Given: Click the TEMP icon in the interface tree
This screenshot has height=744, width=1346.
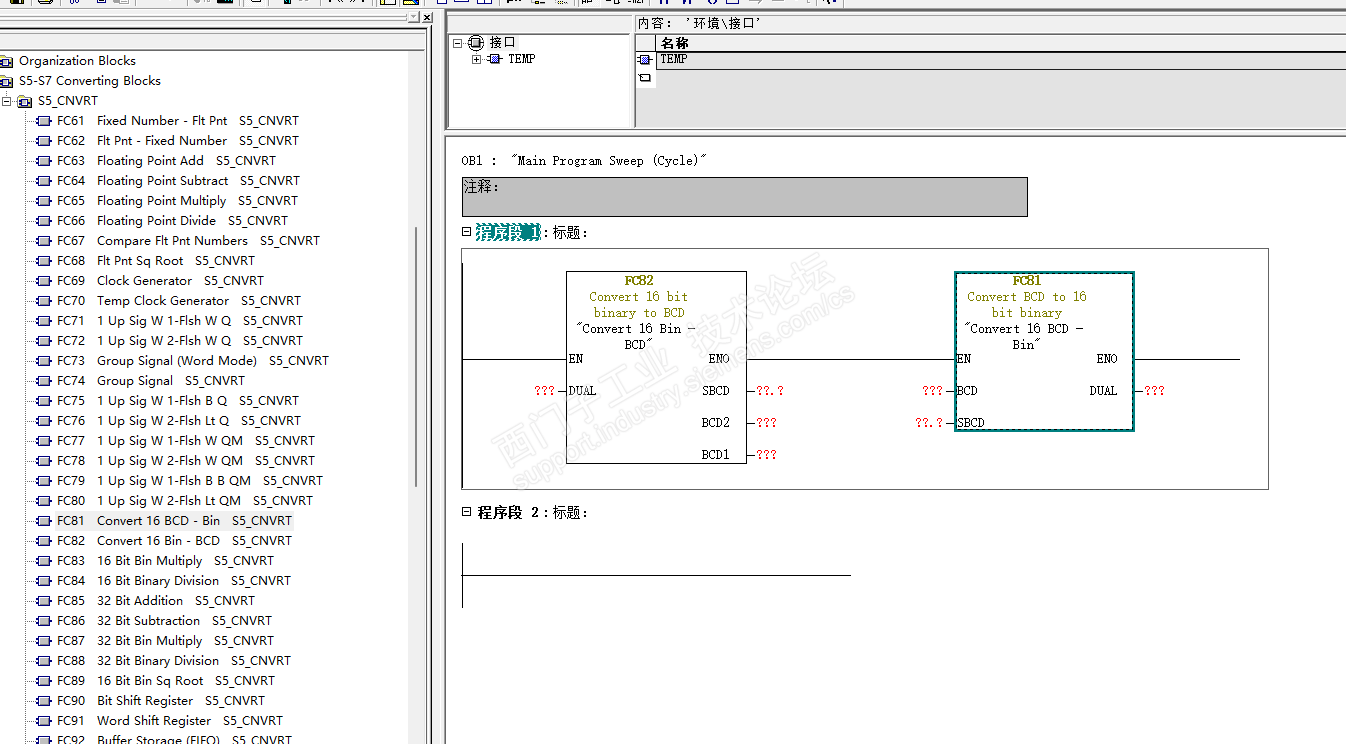Looking at the screenshot, I should point(495,59).
